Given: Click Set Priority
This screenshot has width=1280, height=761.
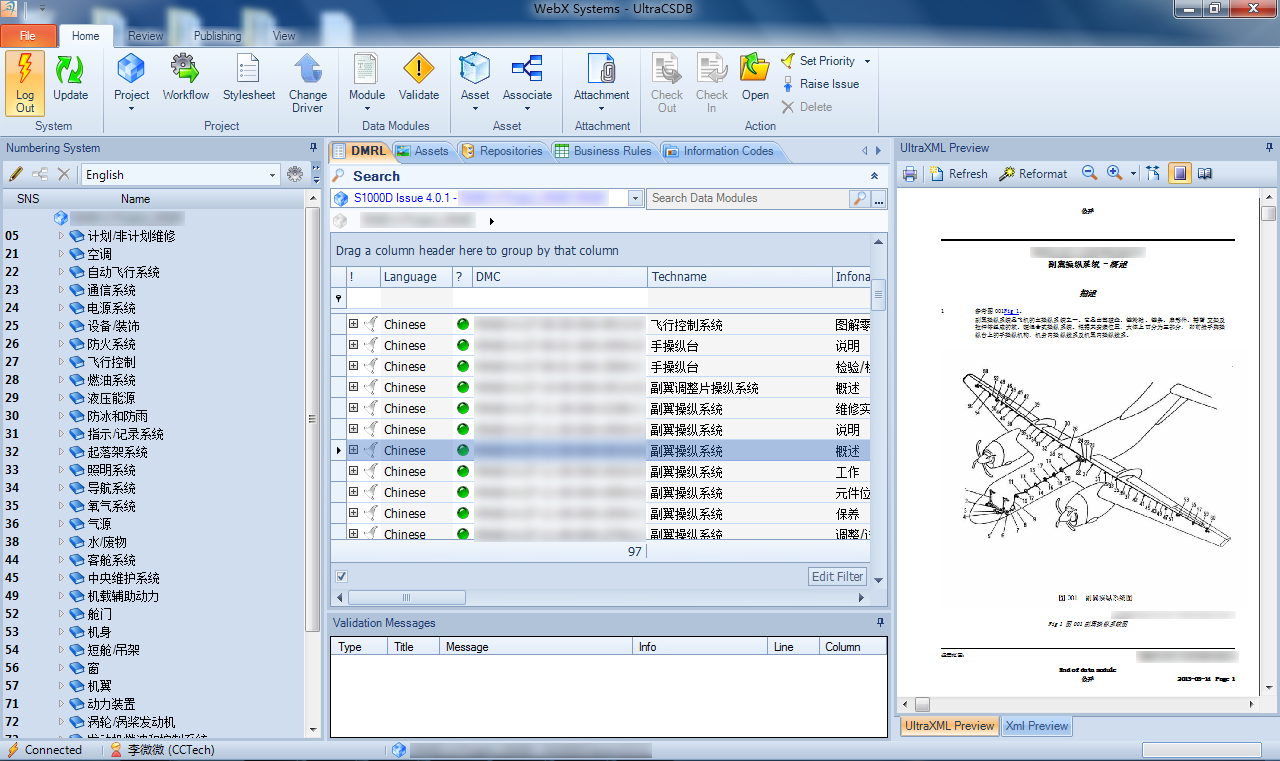Looking at the screenshot, I should tap(827, 61).
